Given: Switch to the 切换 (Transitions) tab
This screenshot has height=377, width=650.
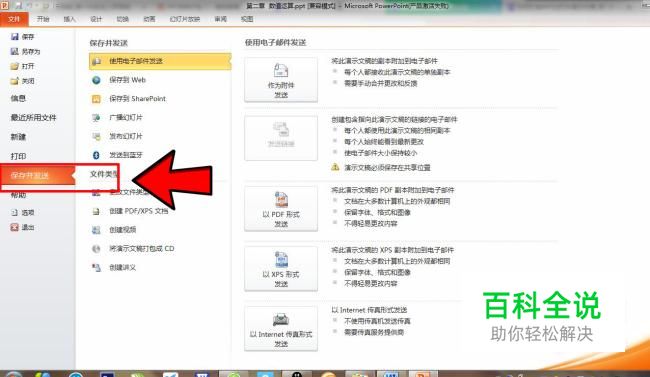Looking at the screenshot, I should pyautogui.click(x=123, y=19).
